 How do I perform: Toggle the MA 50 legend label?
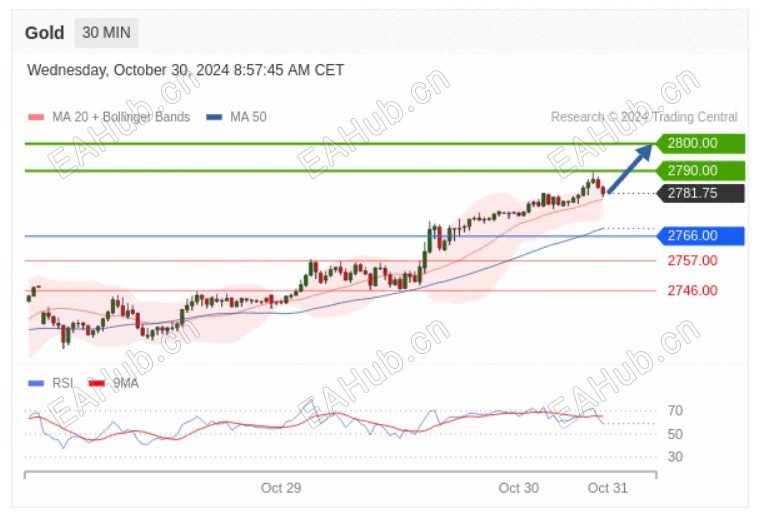248,117
